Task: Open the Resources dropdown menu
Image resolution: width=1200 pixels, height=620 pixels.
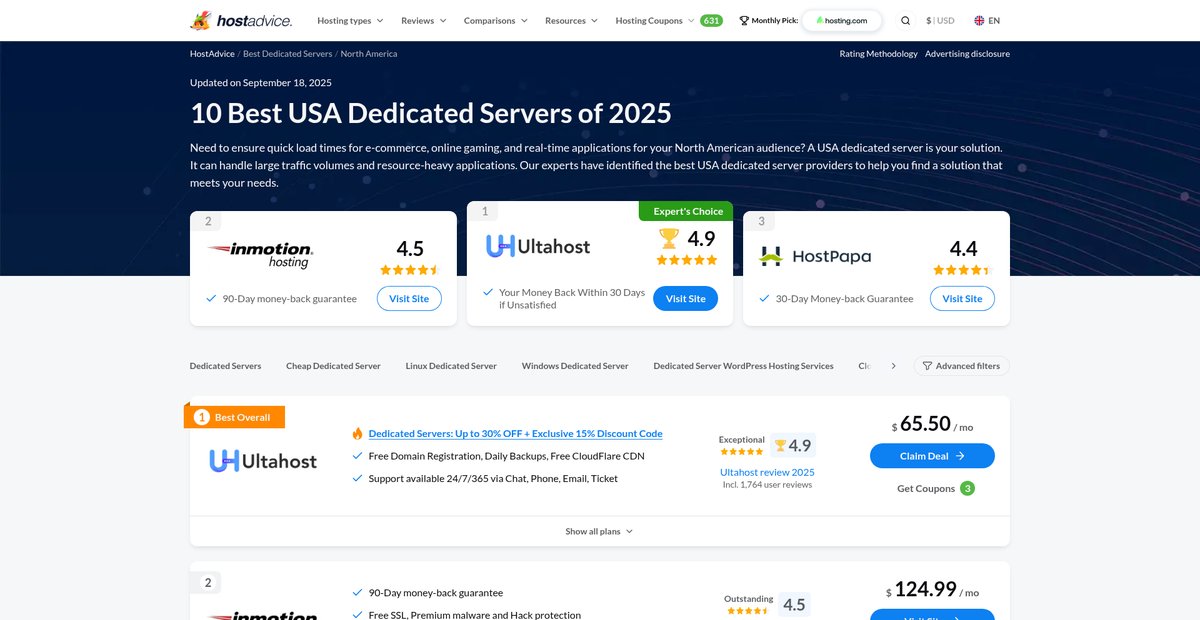Action: (x=571, y=20)
